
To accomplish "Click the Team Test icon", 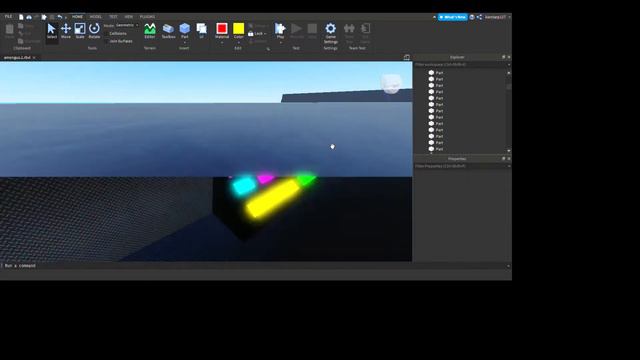I will pos(349,29).
